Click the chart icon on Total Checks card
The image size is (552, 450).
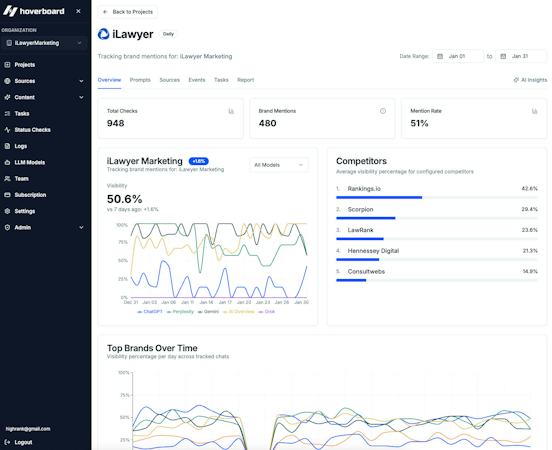(x=231, y=111)
